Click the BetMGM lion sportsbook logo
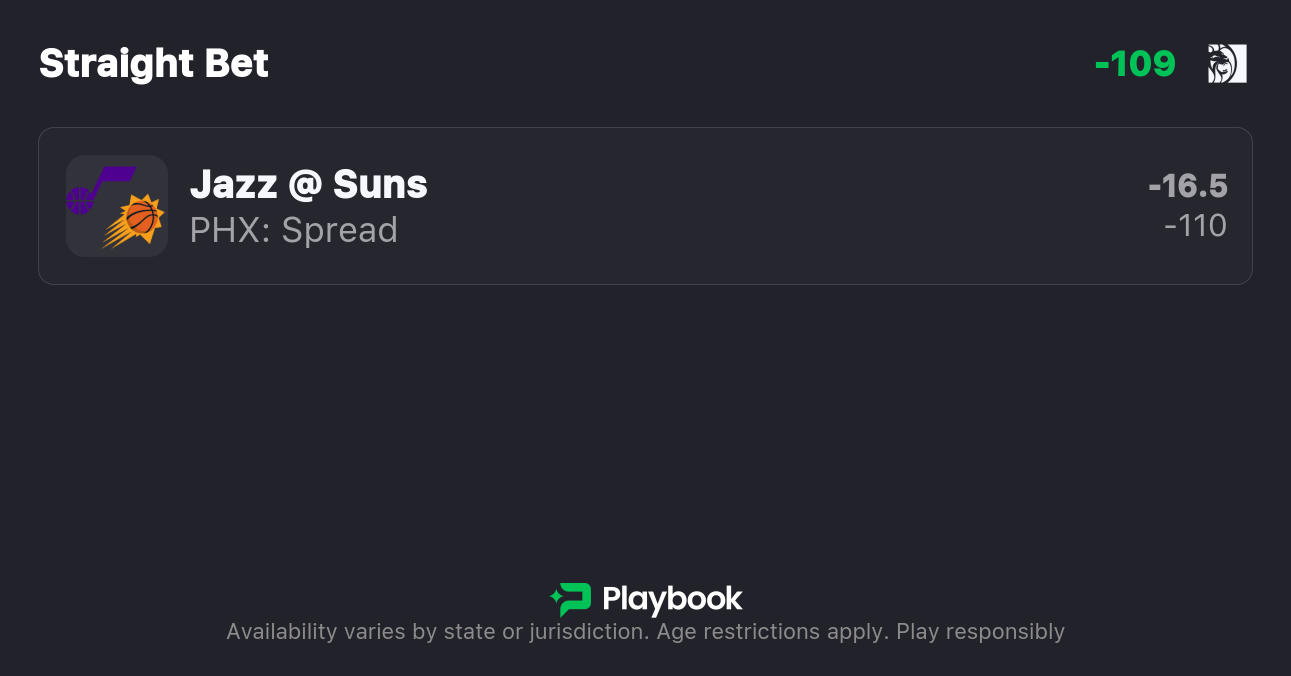1291x676 pixels. 1227,64
